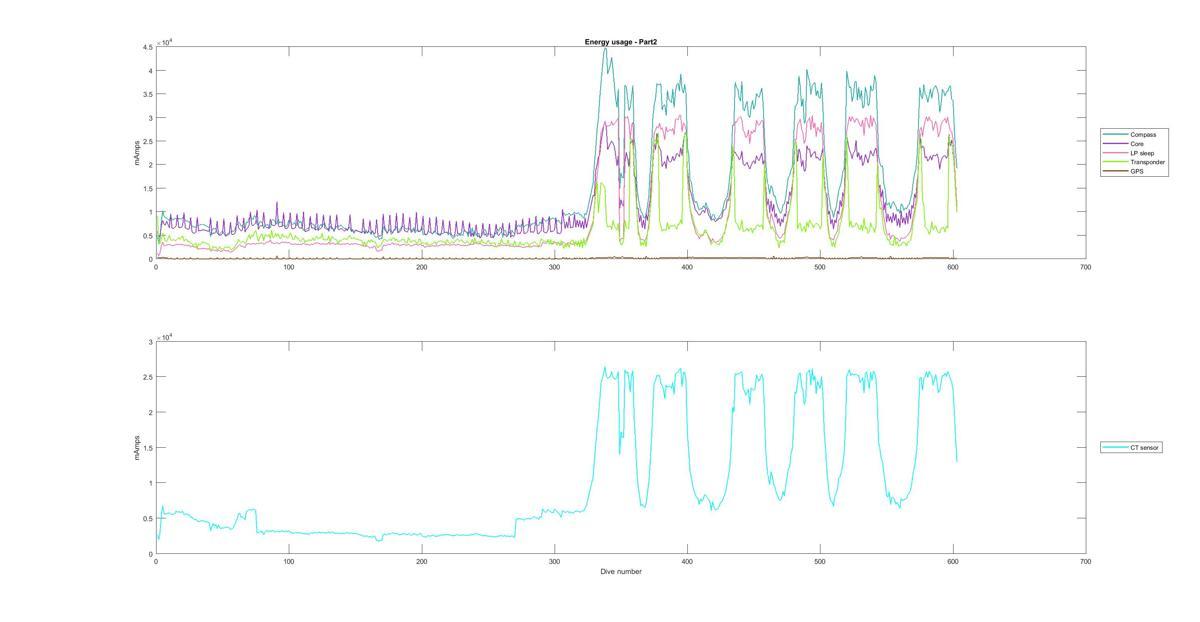1200x622 pixels.
Task: Click the 600 tick on bottom plot x-axis
Action: [953, 562]
